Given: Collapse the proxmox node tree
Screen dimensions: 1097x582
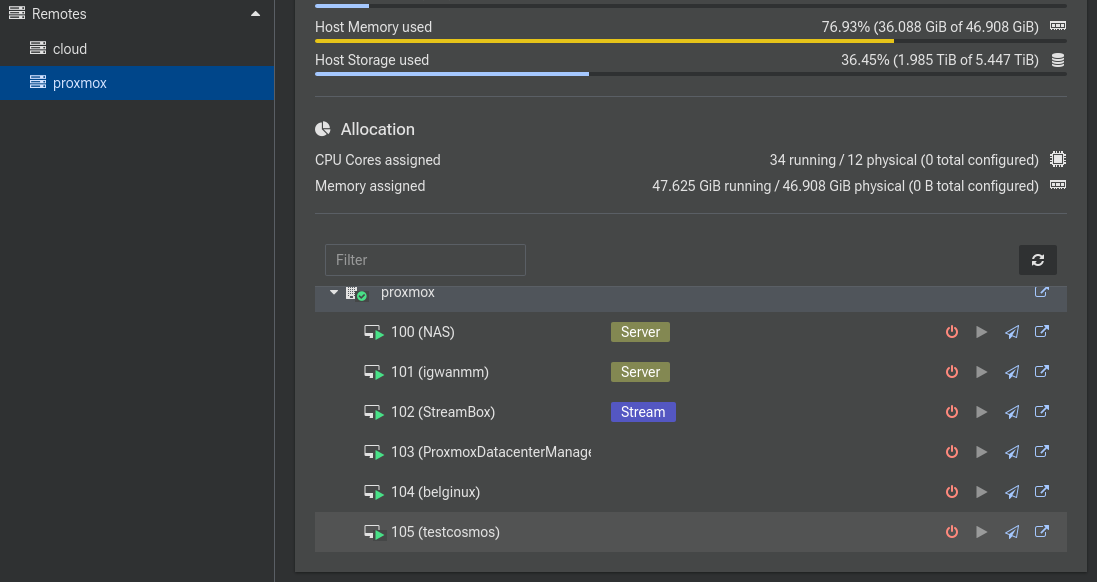Looking at the screenshot, I should coord(334,292).
